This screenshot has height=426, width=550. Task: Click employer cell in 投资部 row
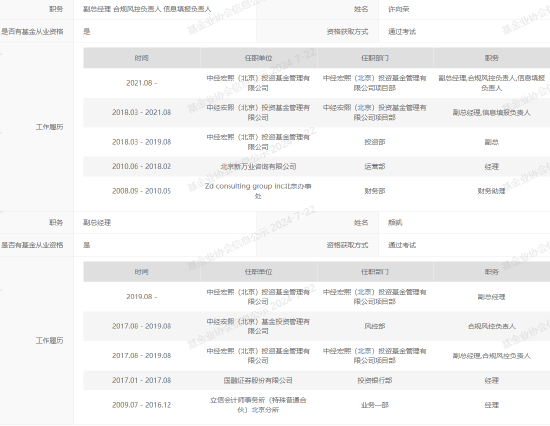(x=258, y=142)
